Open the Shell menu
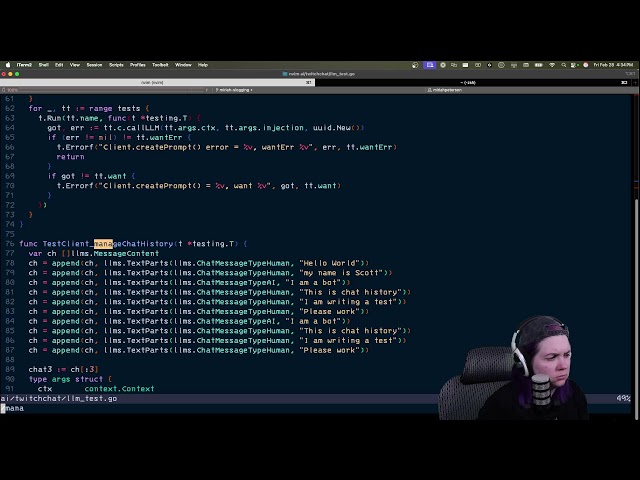Image resolution: width=640 pixels, height=480 pixels. (x=44, y=65)
